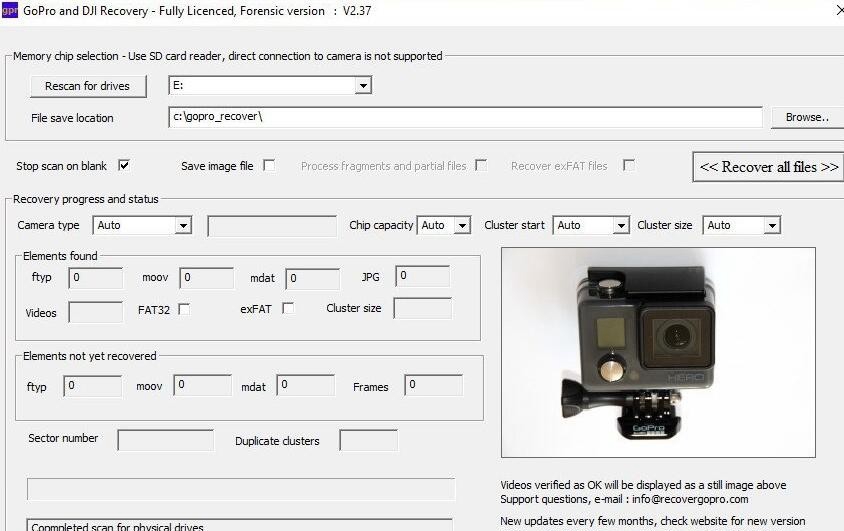Click the File save location path field
Screen dimensions: 844x531
click(466, 117)
